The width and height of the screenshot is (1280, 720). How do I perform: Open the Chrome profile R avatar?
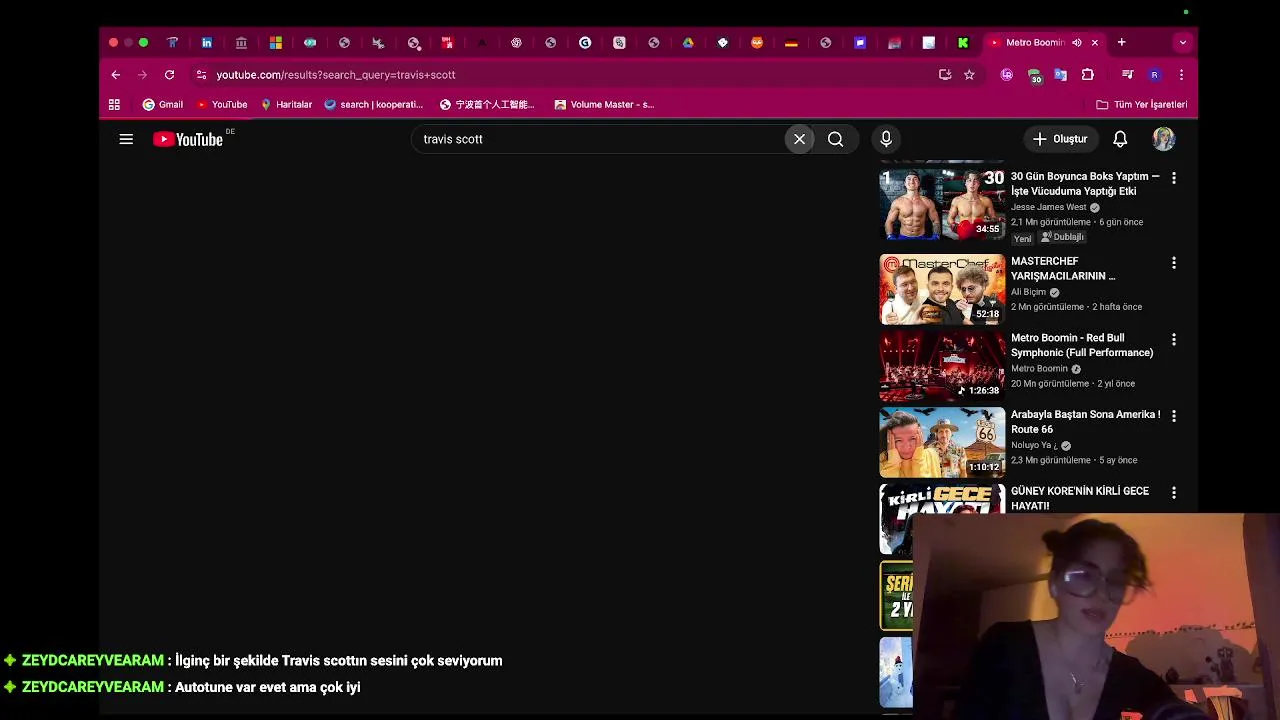coord(1154,75)
